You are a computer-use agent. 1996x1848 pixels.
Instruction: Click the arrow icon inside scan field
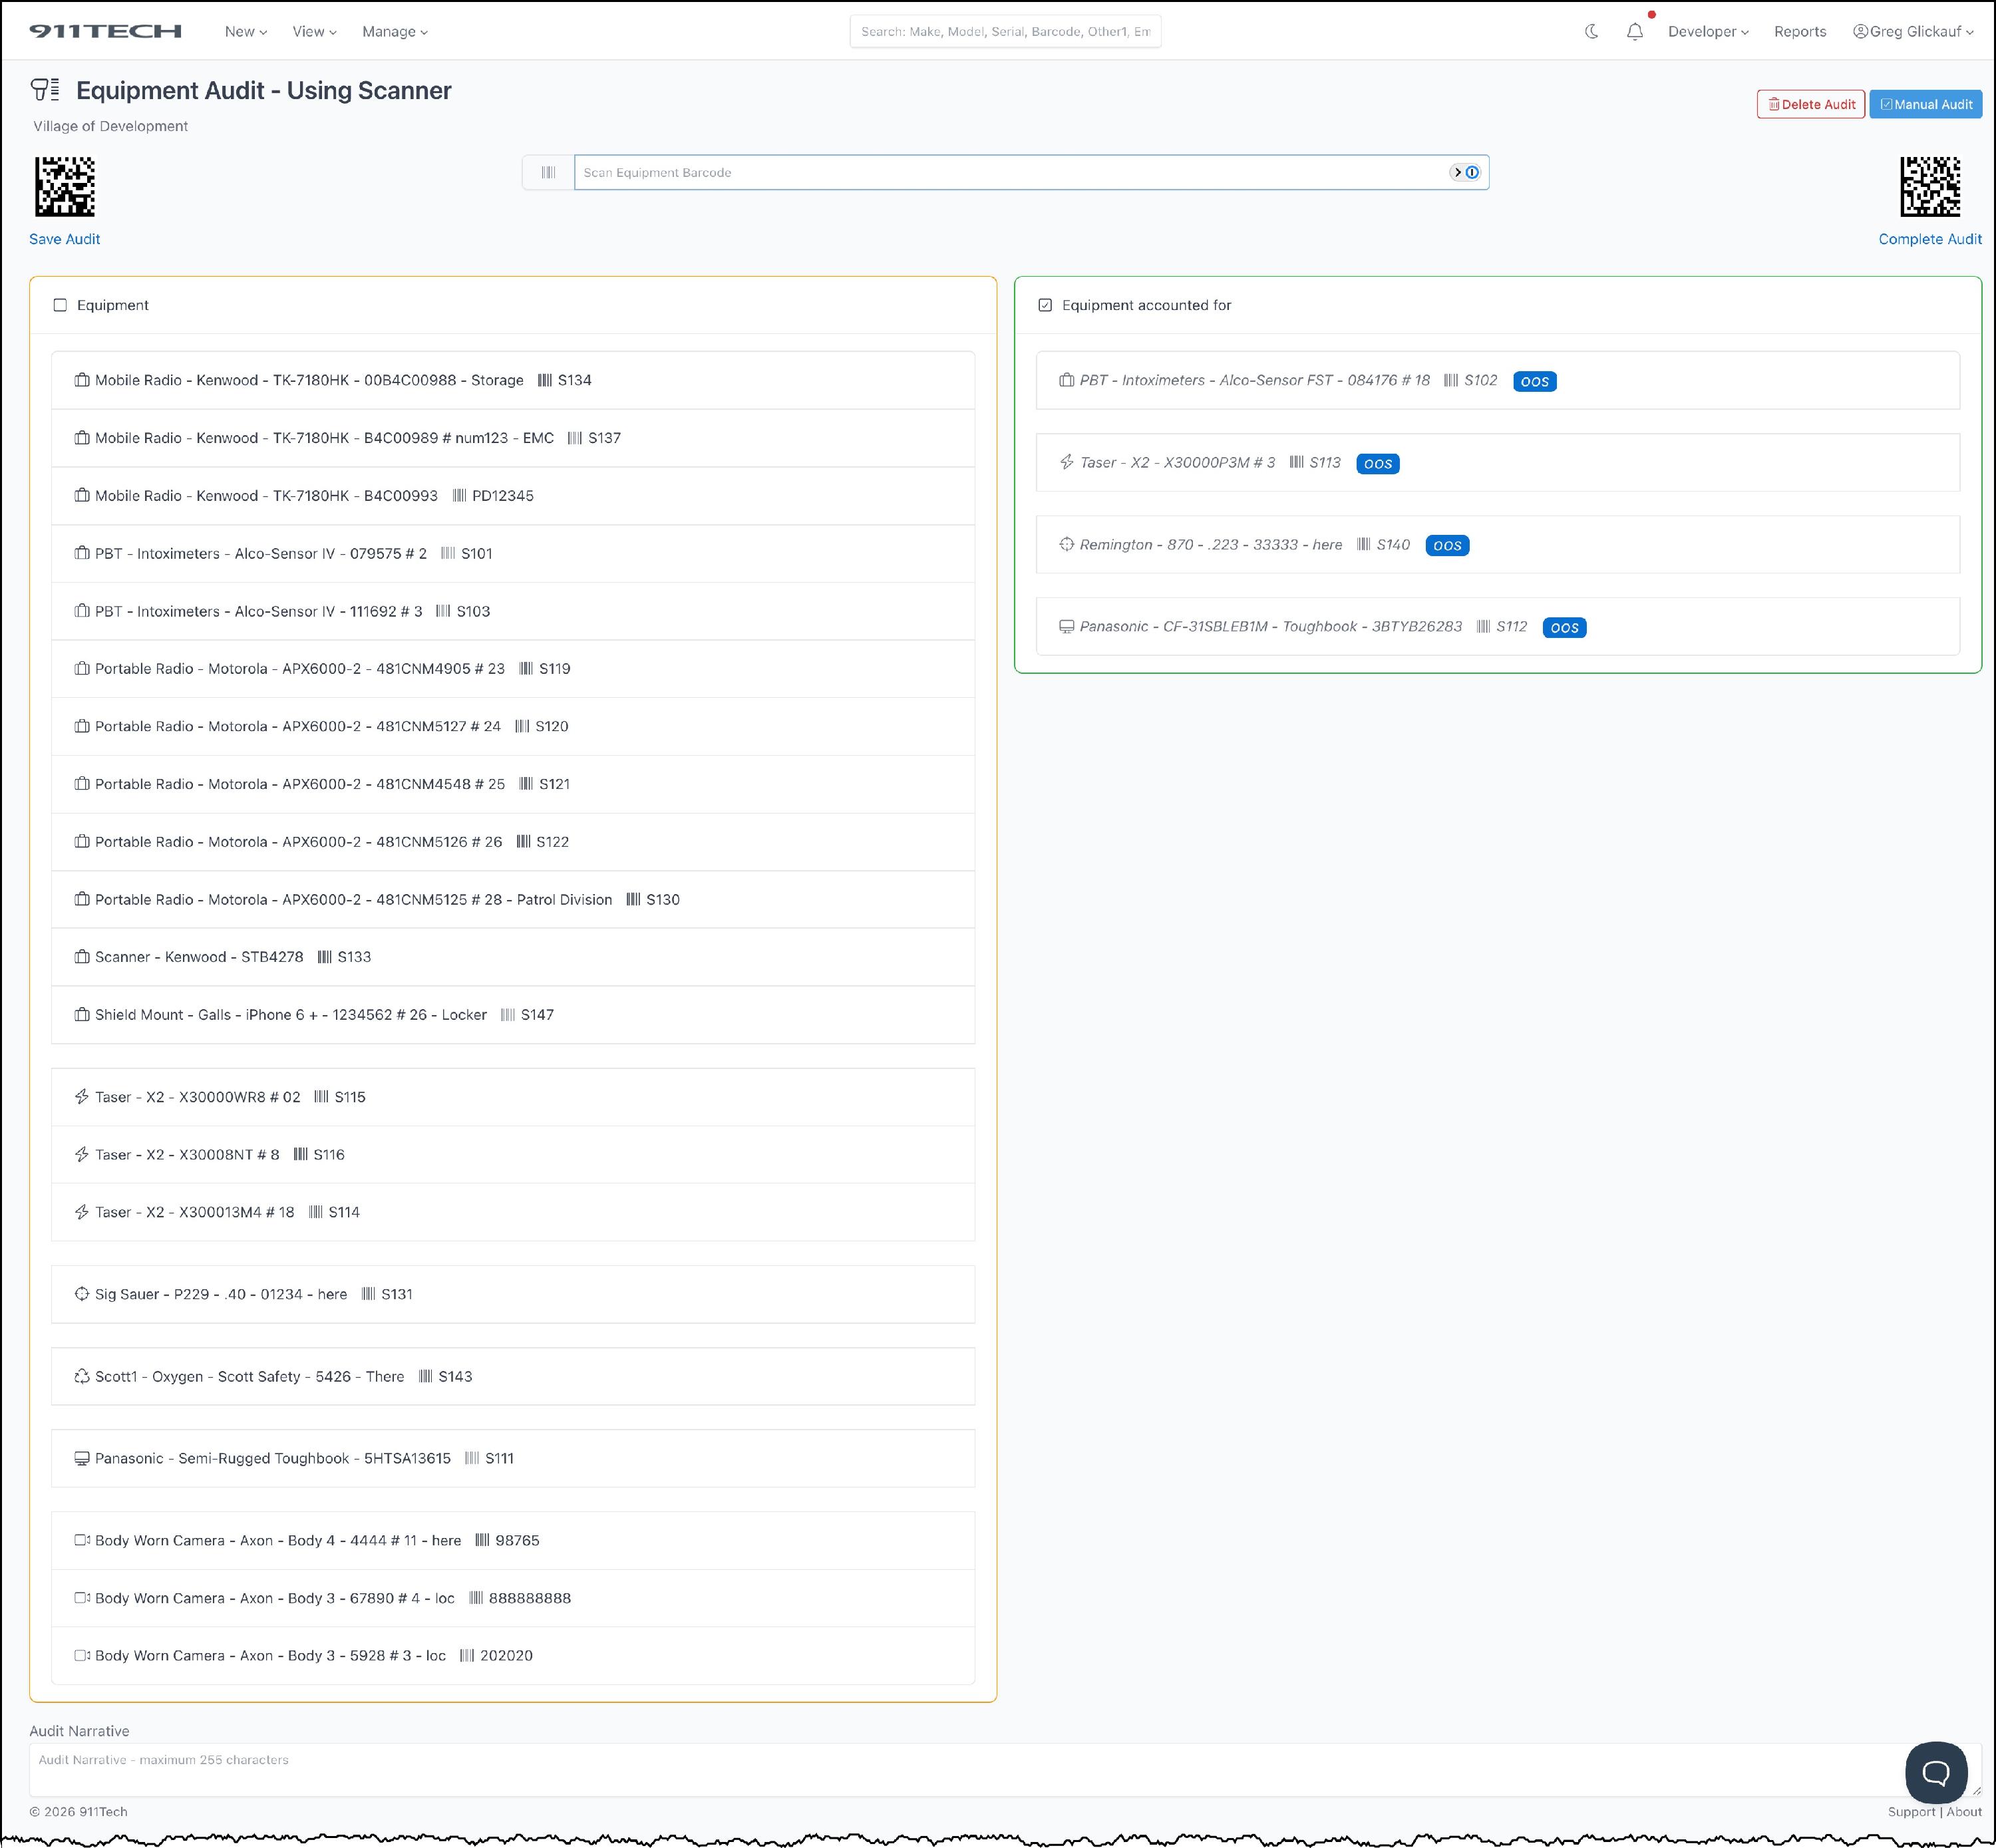point(1457,172)
